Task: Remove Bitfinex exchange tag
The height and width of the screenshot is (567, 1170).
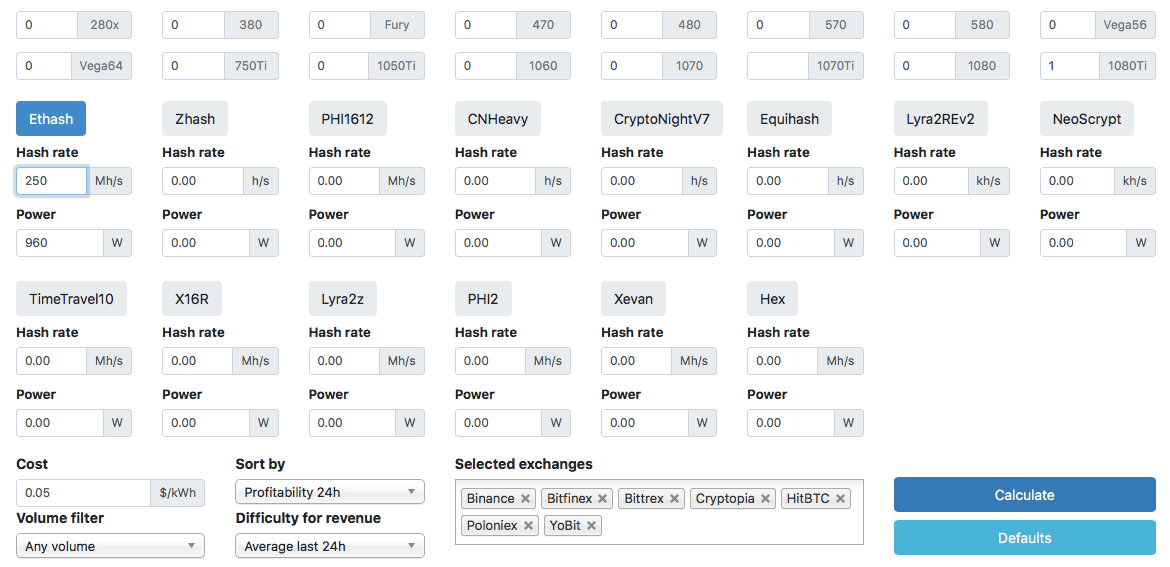Action: tap(603, 498)
